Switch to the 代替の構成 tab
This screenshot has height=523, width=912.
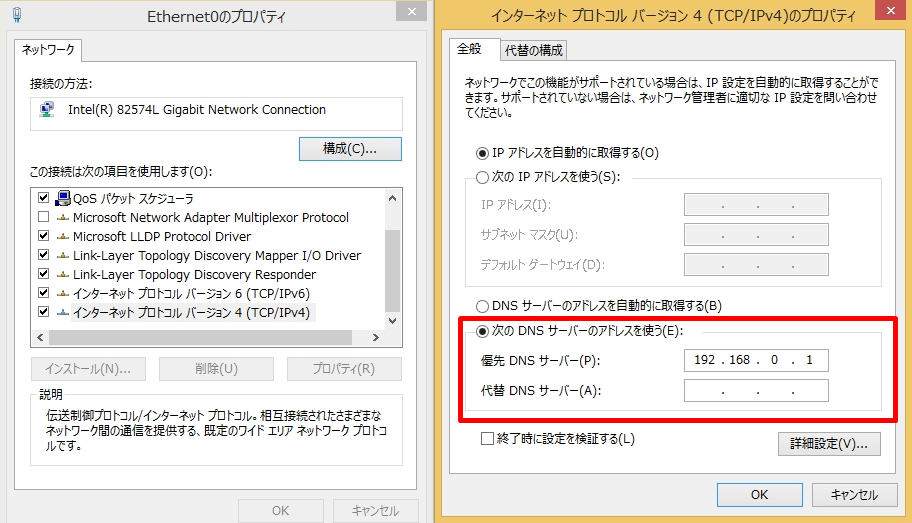coord(533,51)
